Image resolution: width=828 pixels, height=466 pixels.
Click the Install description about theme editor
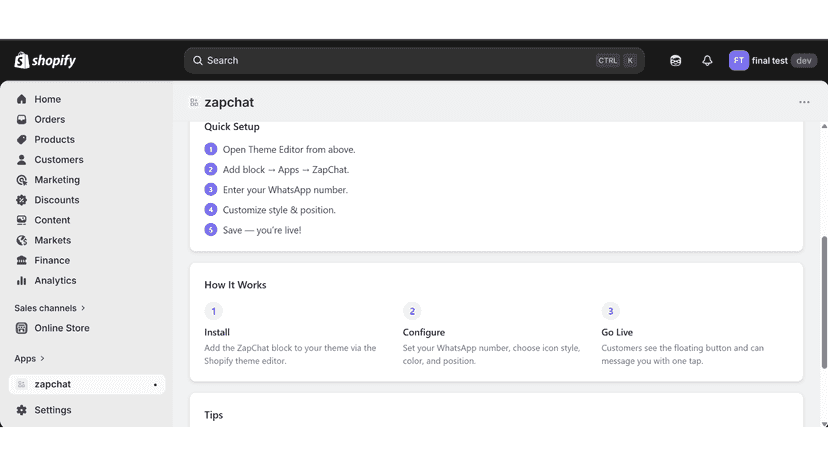coord(290,355)
